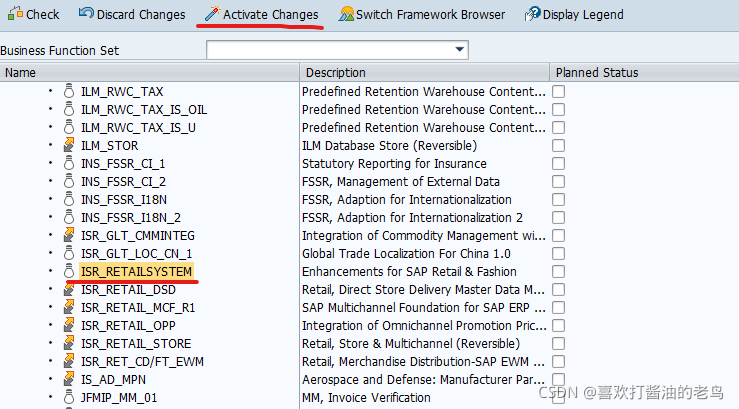The width and height of the screenshot is (739, 409).
Task: Click 'Global Trade Localization For China 1.0' text
Action: tap(406, 254)
